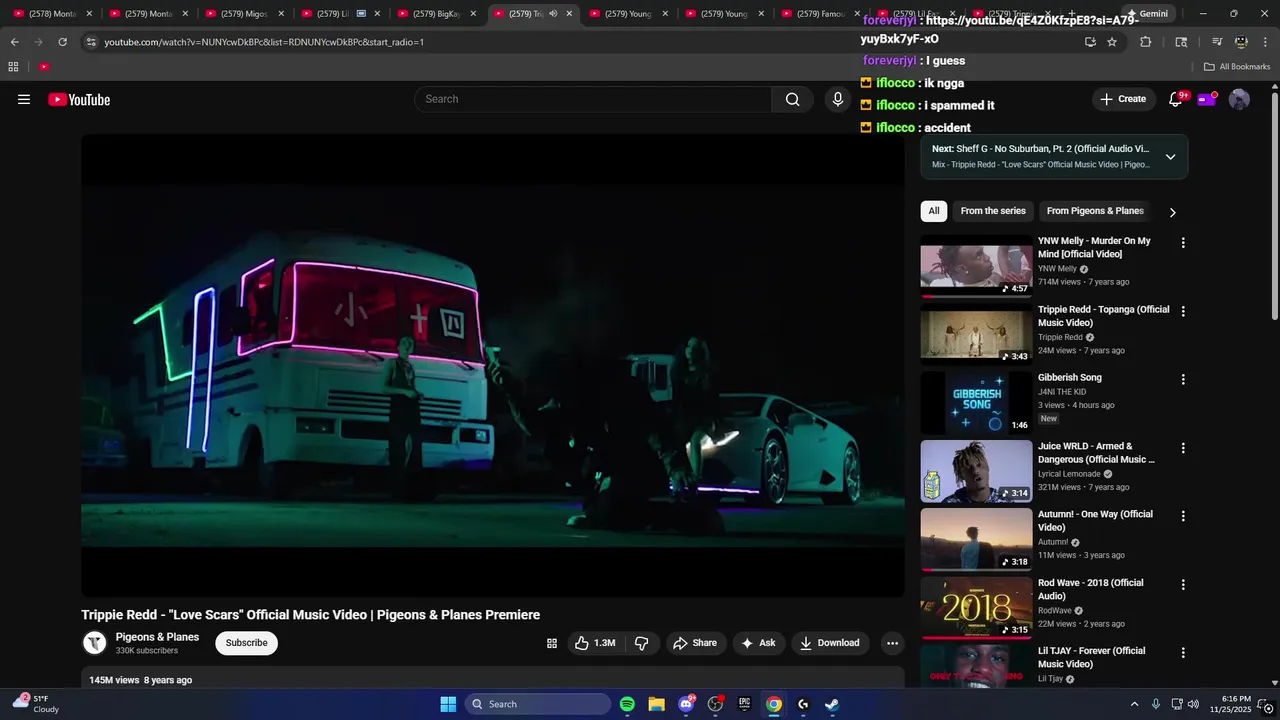Open Chrome media controls icon
This screenshot has height=720, width=1280.
(1216, 42)
